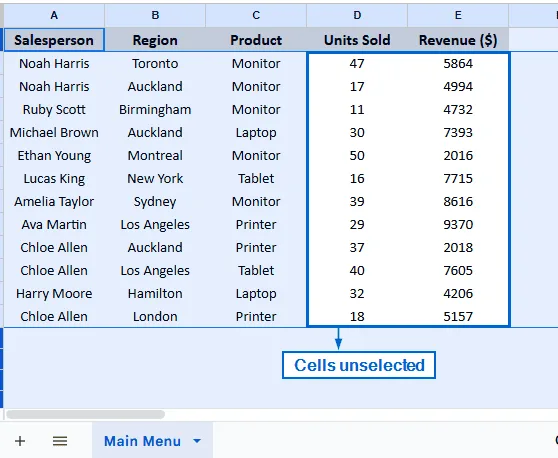Select the revenue value 5157
558x458 pixels.
[x=458, y=316]
